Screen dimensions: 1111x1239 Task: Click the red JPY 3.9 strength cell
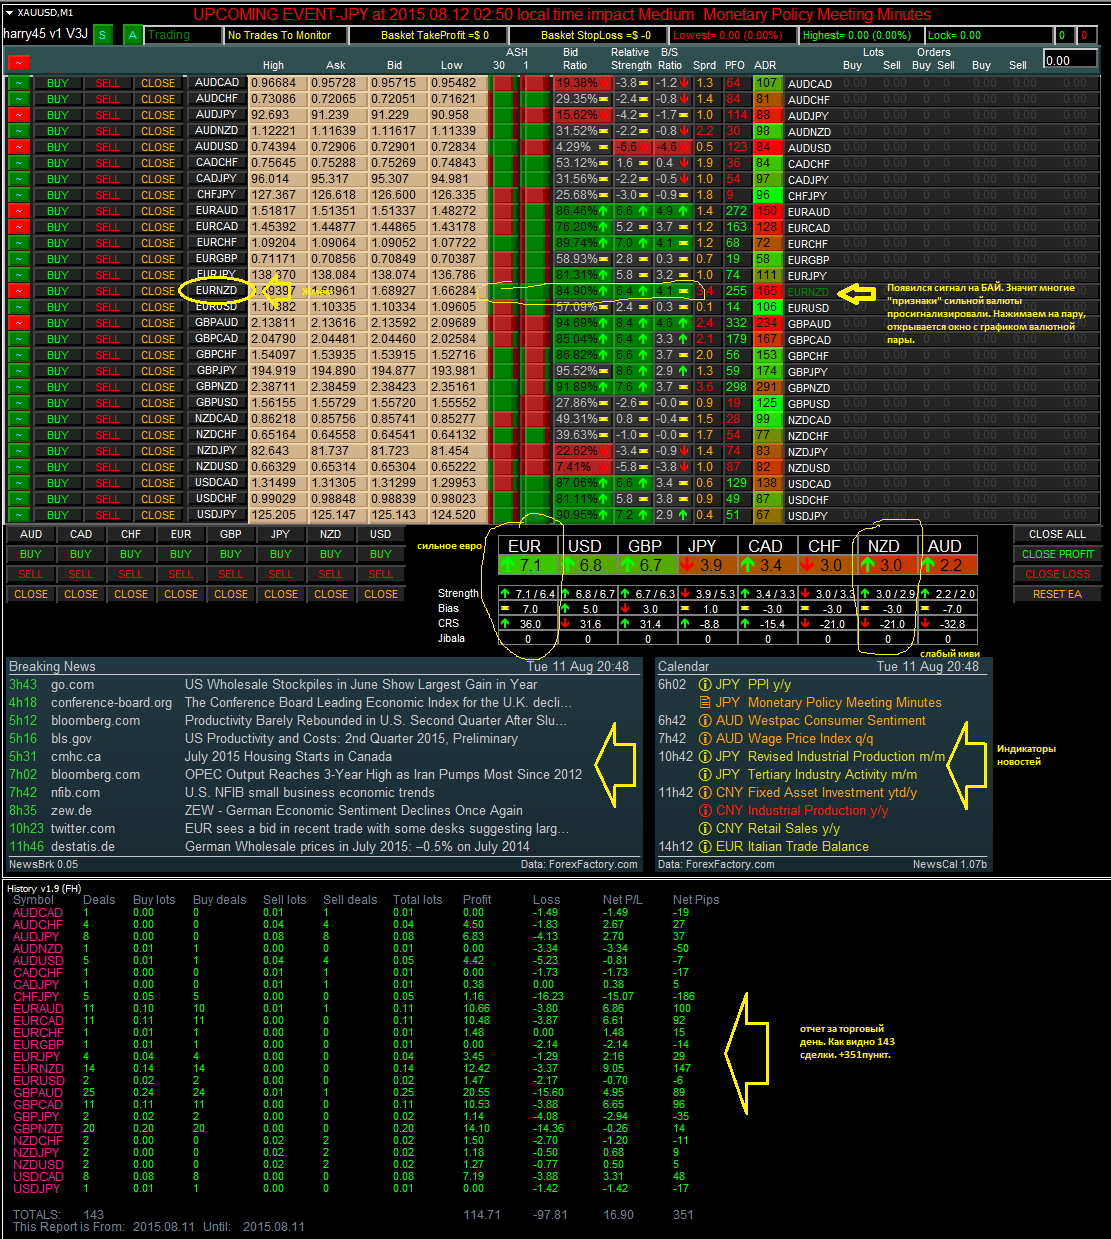click(x=708, y=565)
